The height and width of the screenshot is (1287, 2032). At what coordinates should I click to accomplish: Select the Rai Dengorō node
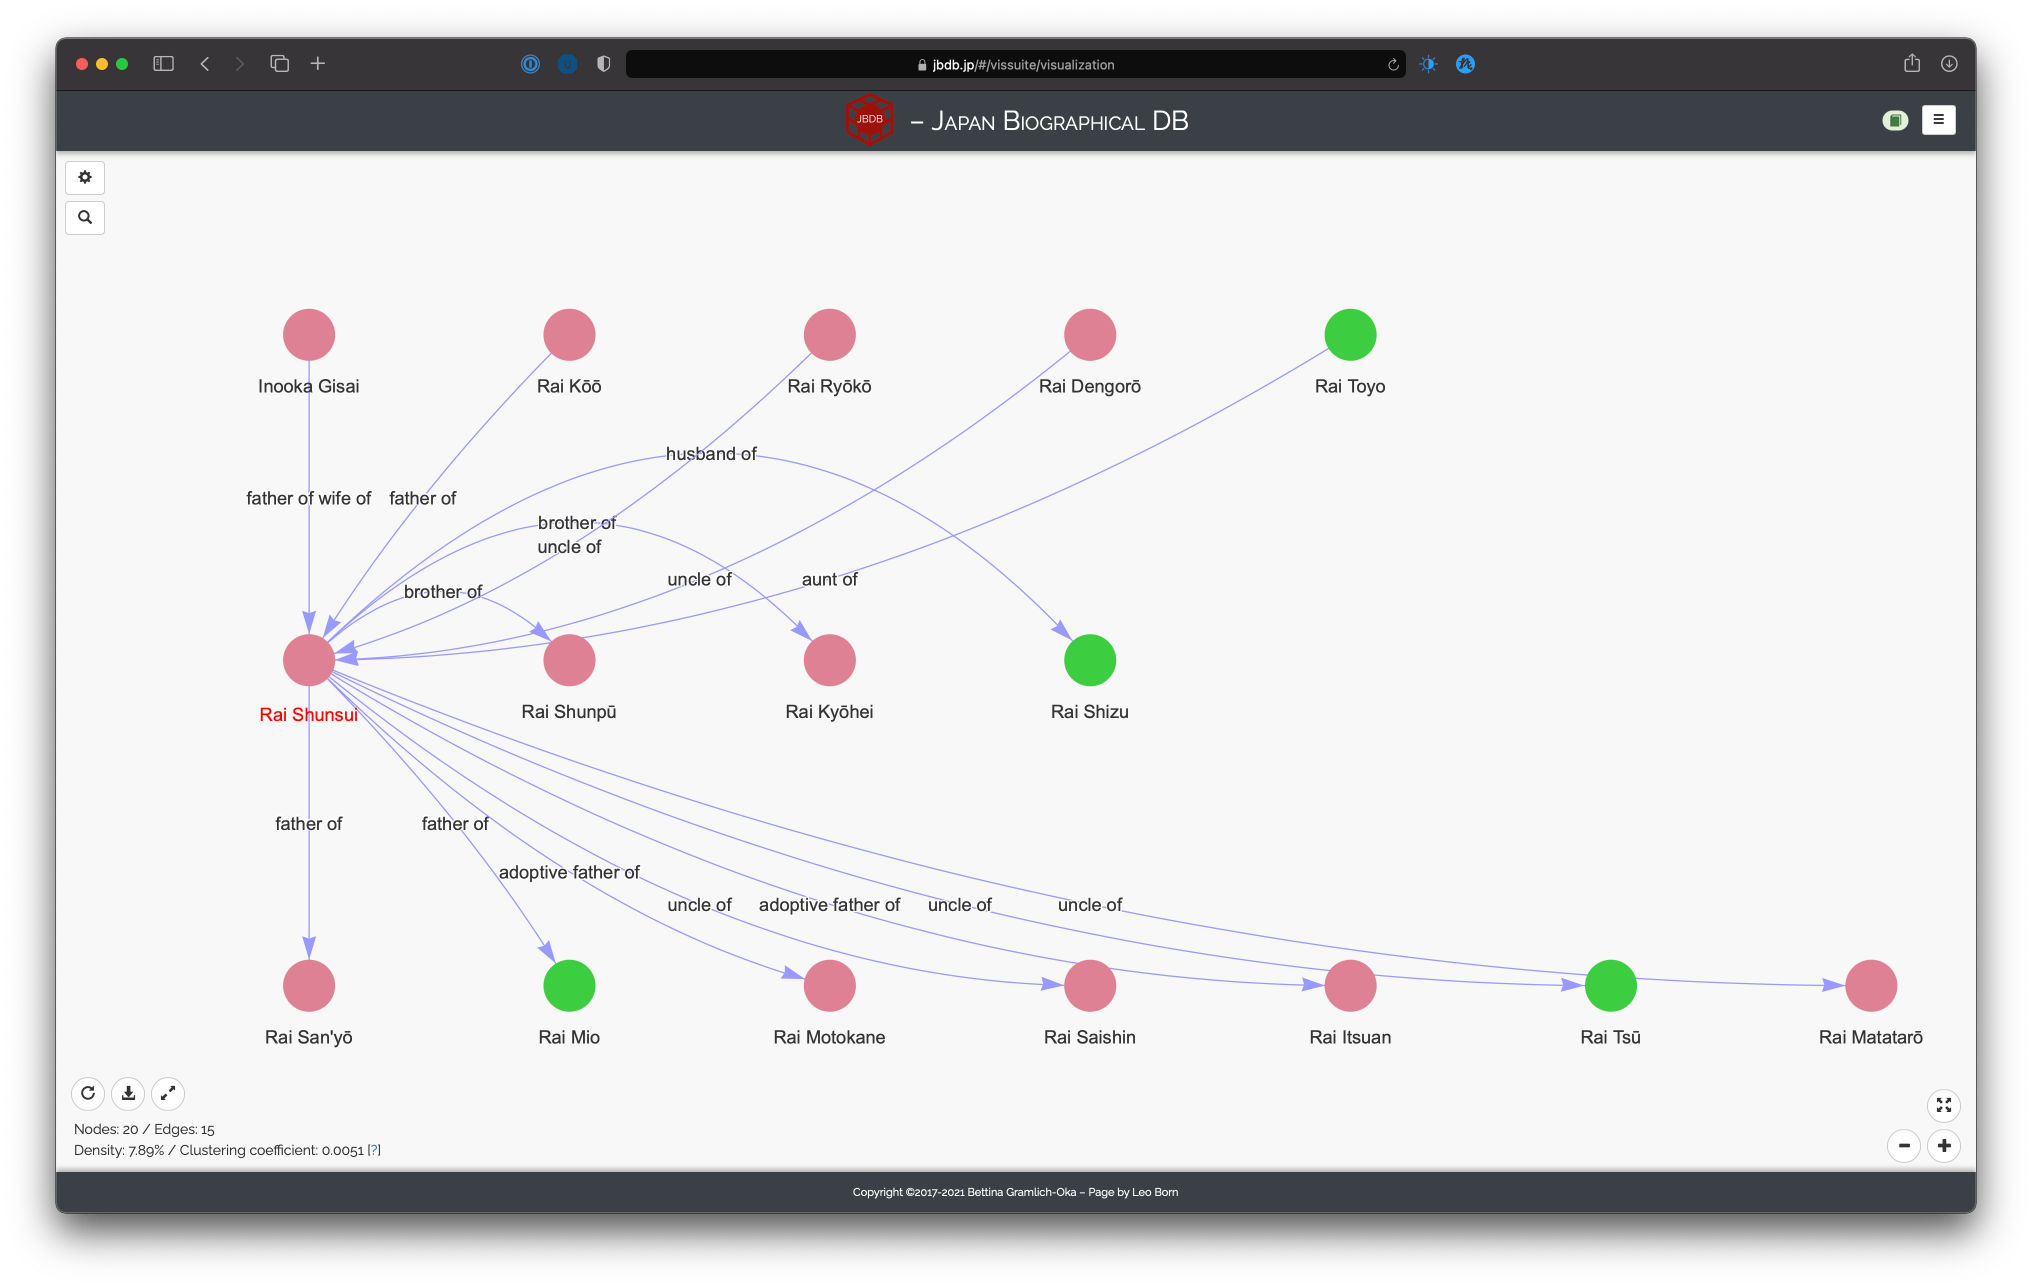pos(1090,334)
